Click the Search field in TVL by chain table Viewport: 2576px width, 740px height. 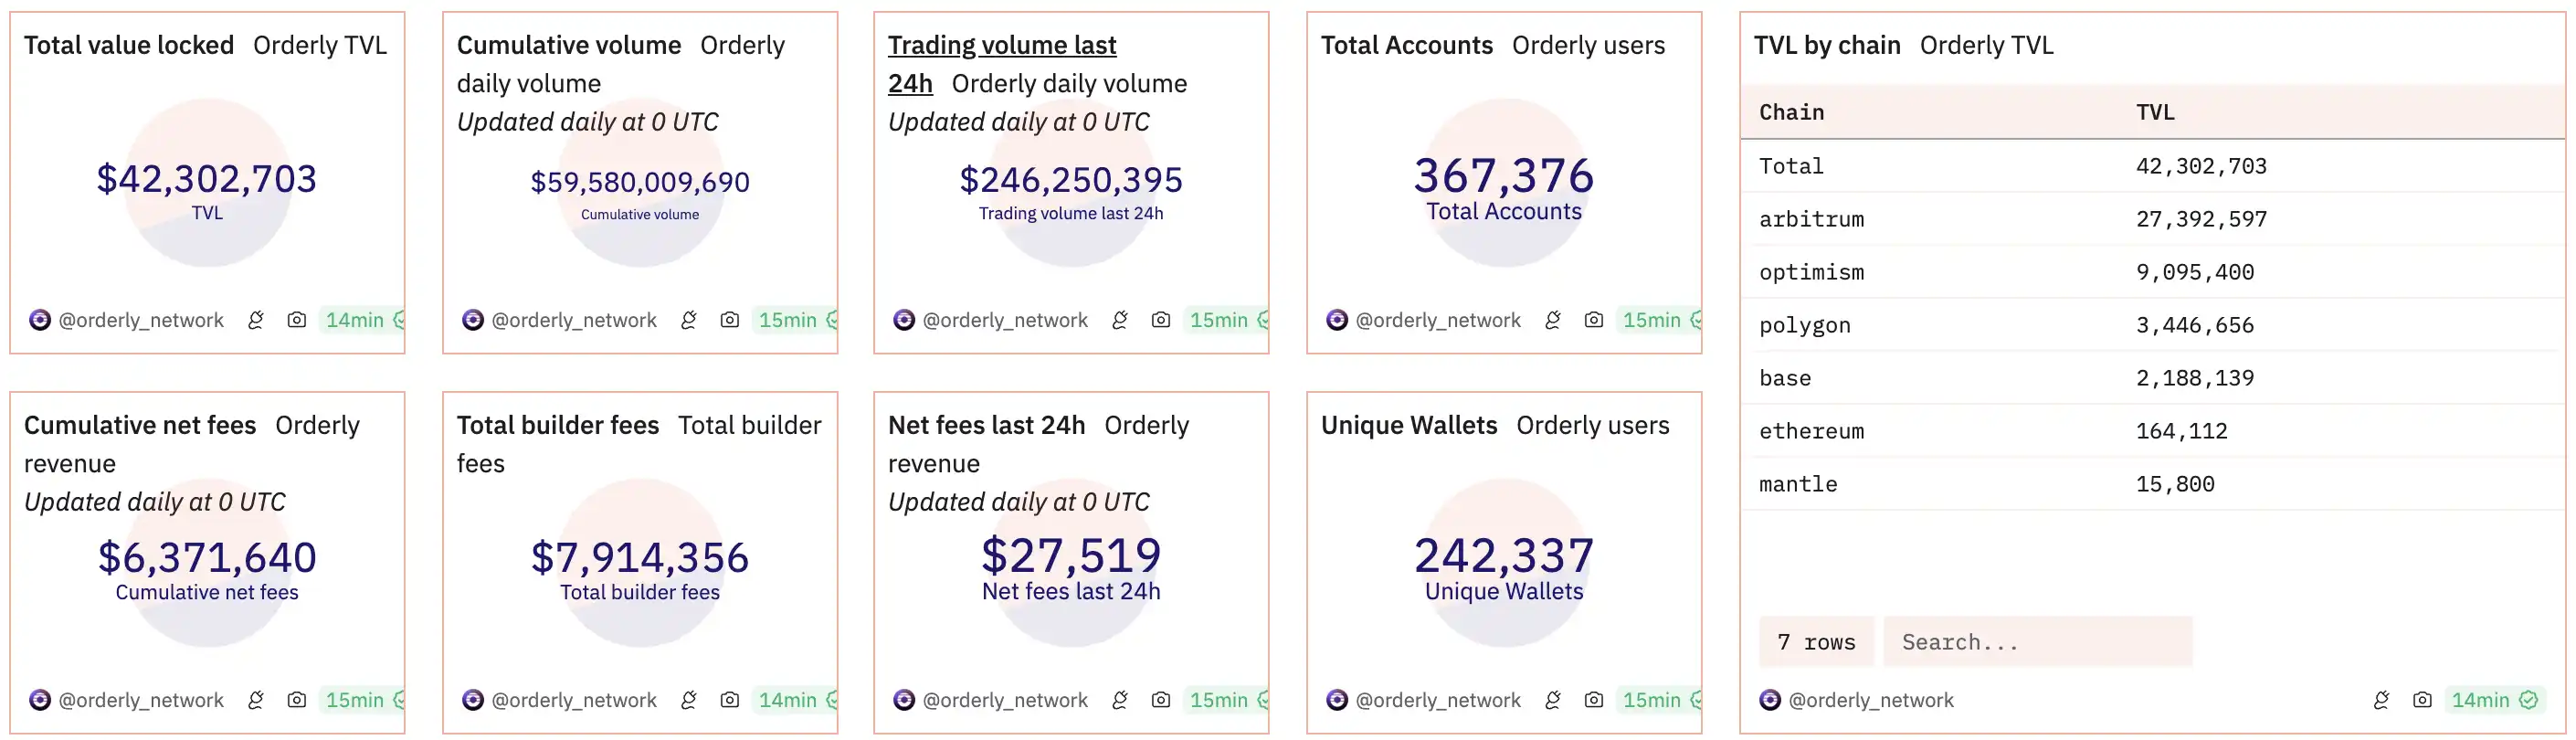click(2036, 642)
